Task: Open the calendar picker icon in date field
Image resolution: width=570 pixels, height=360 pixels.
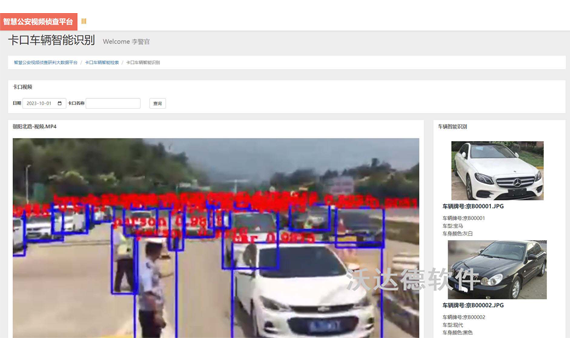Action: coord(60,104)
